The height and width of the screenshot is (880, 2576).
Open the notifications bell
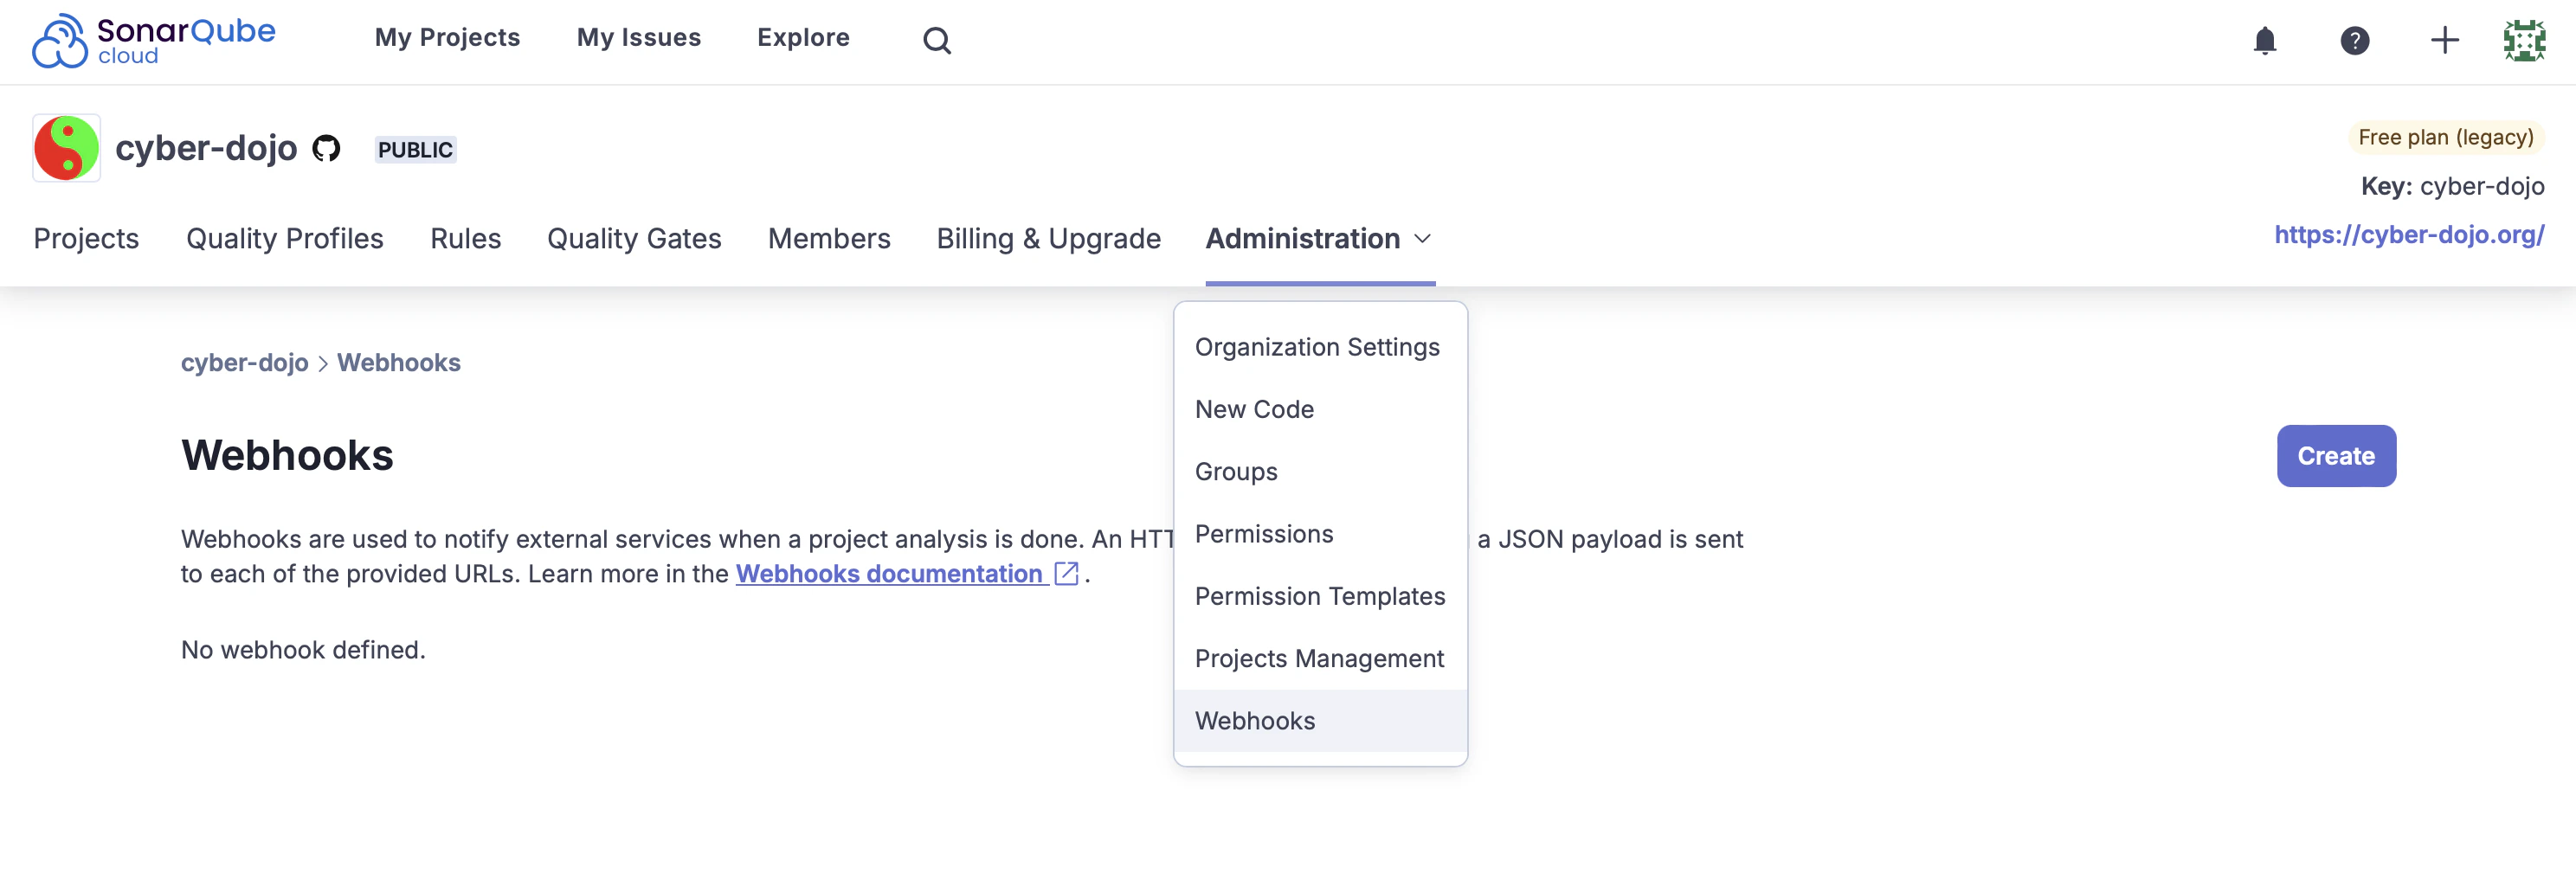[2264, 41]
